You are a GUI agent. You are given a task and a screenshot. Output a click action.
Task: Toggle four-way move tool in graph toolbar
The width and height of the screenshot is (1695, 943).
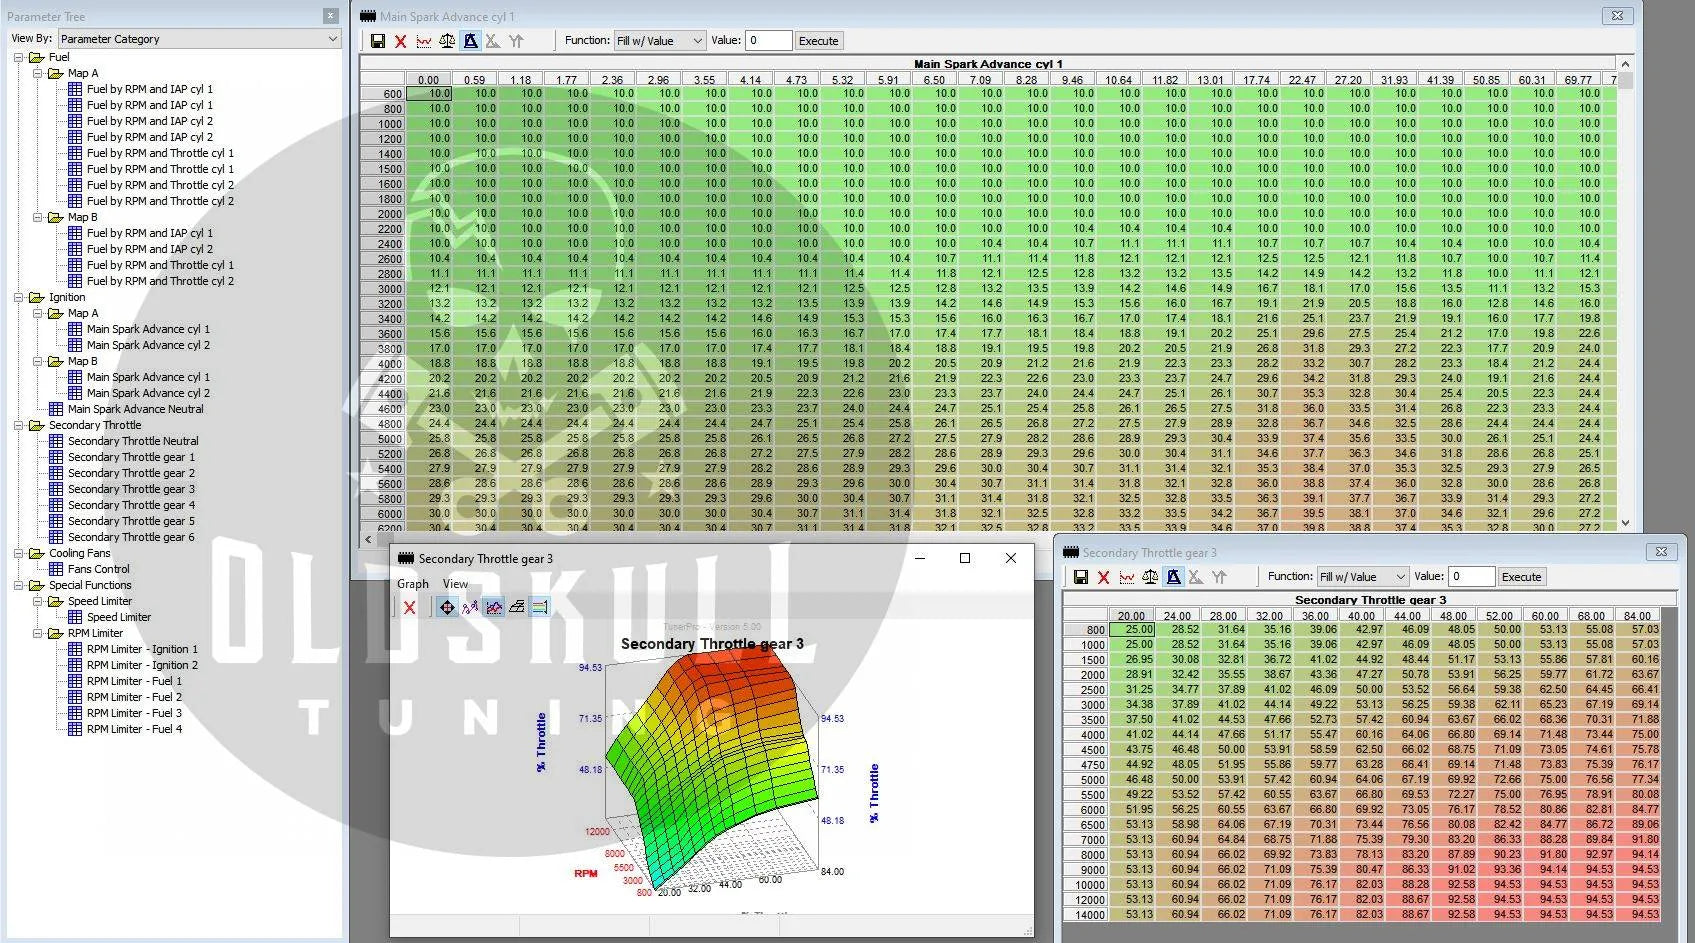click(x=446, y=607)
